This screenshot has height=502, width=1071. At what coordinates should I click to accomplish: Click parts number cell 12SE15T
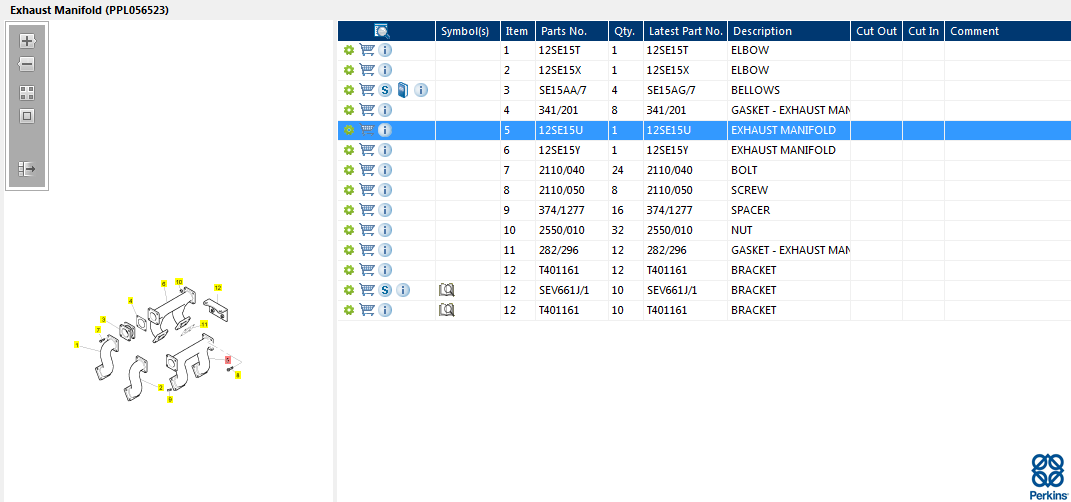click(559, 50)
